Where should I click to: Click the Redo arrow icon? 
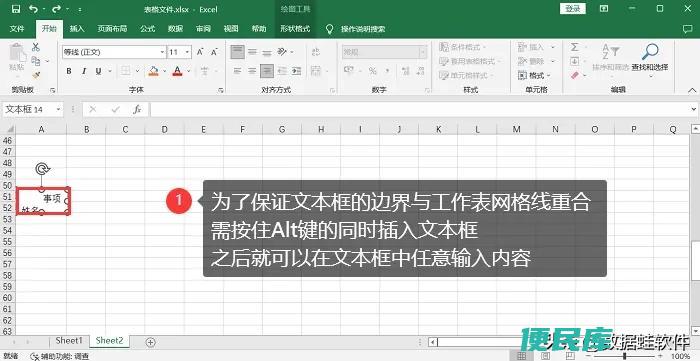pyautogui.click(x=56, y=9)
